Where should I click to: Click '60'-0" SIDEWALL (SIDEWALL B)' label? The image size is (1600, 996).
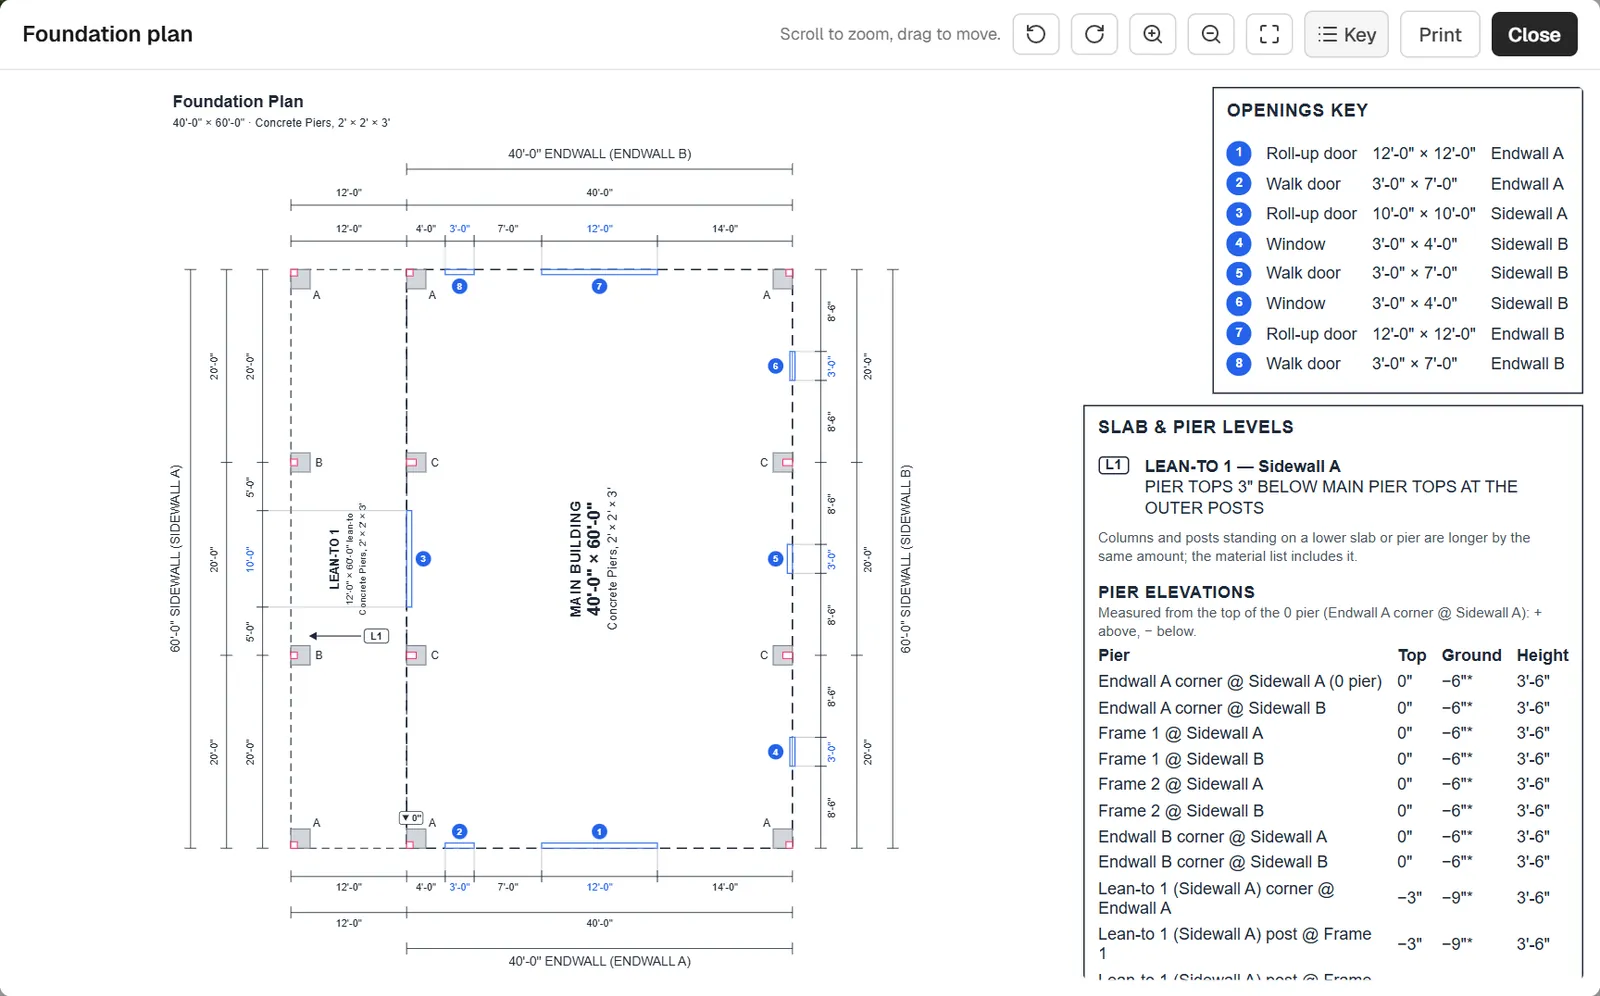906,559
